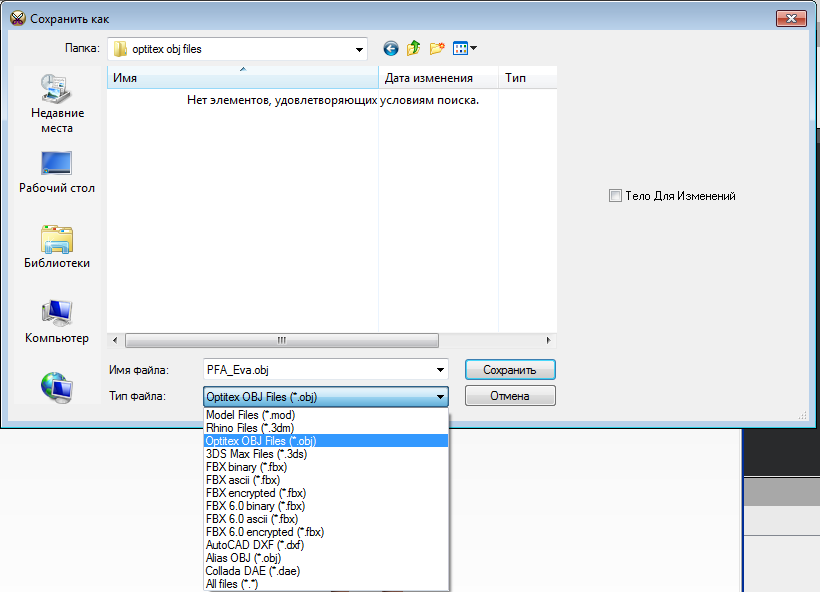Choose FBX ascii (*.fbx) format
820x592 pixels.
[x=326, y=480]
